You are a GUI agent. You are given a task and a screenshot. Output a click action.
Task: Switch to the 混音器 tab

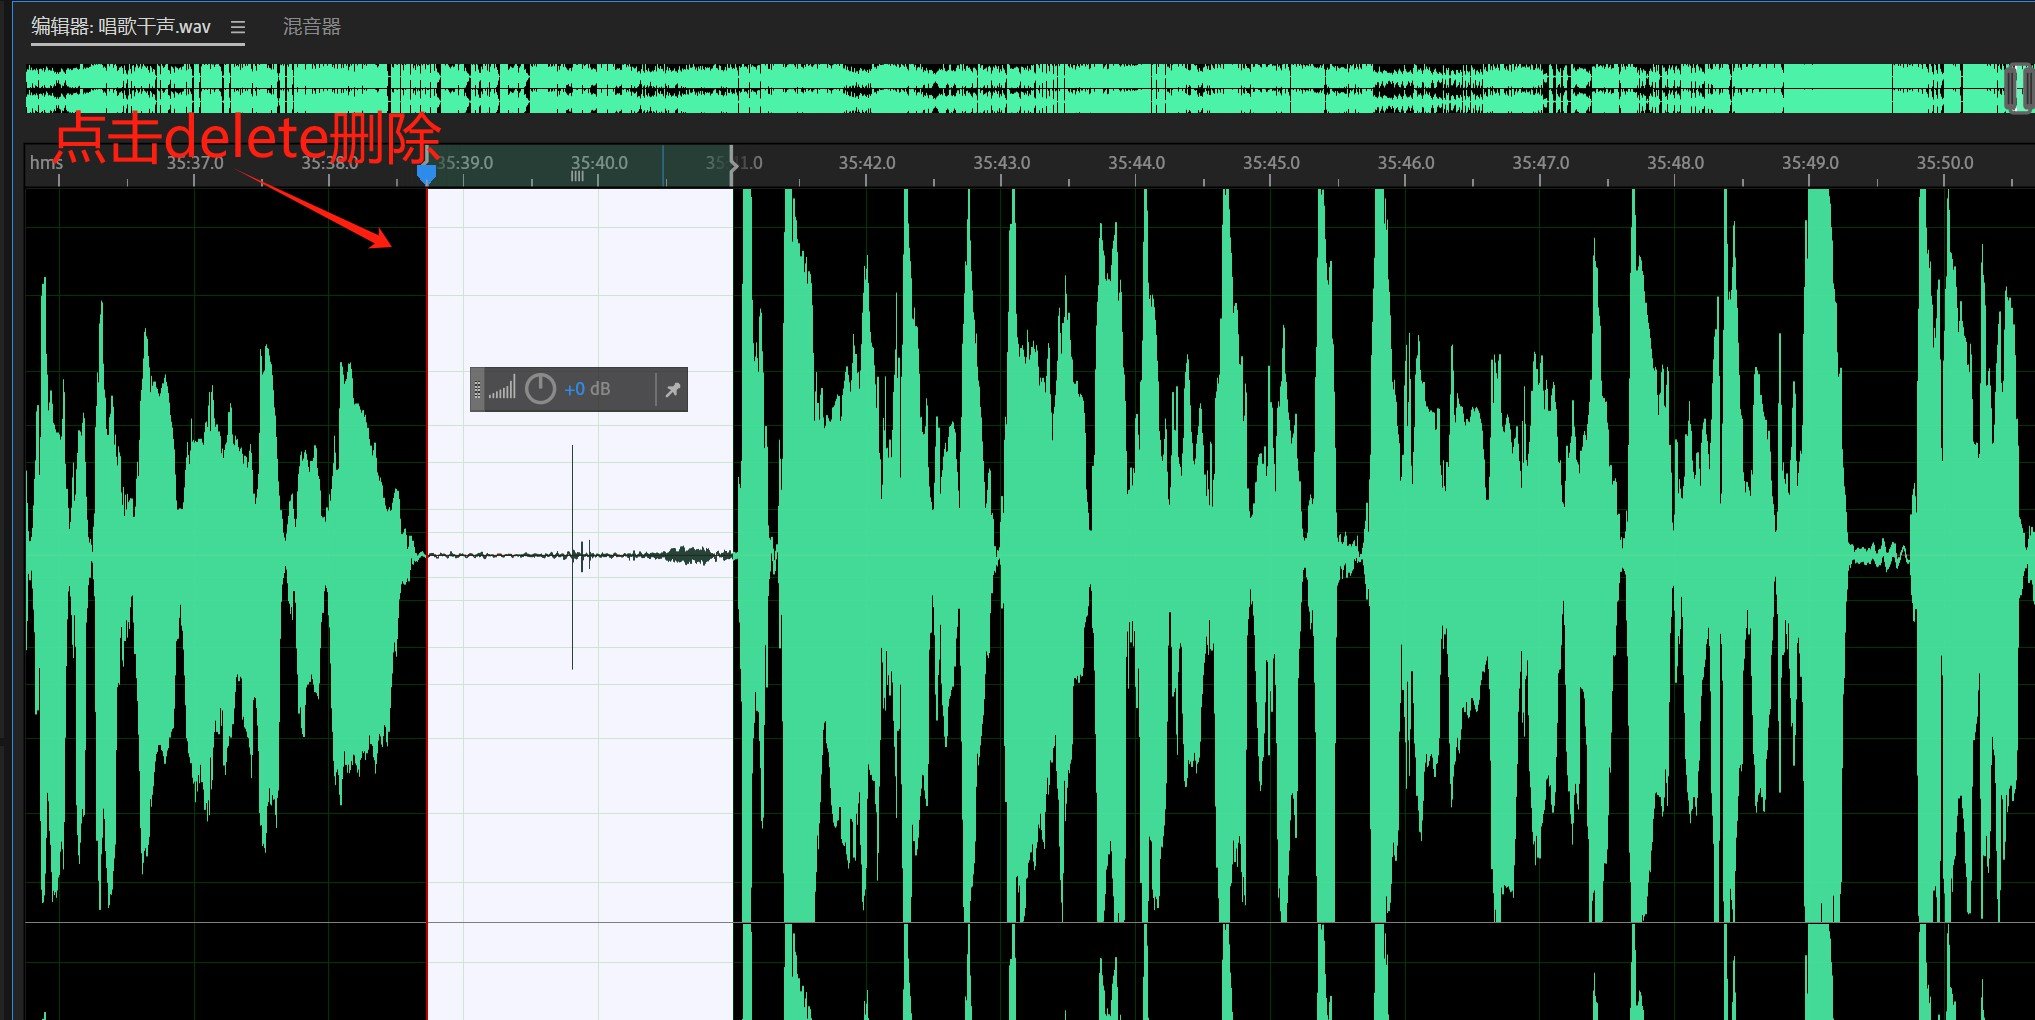(x=311, y=27)
